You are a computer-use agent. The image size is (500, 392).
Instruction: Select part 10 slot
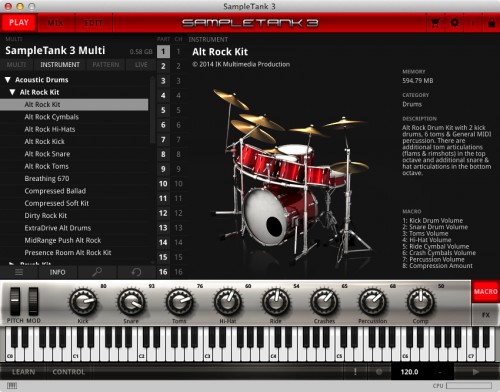pyautogui.click(x=163, y=184)
